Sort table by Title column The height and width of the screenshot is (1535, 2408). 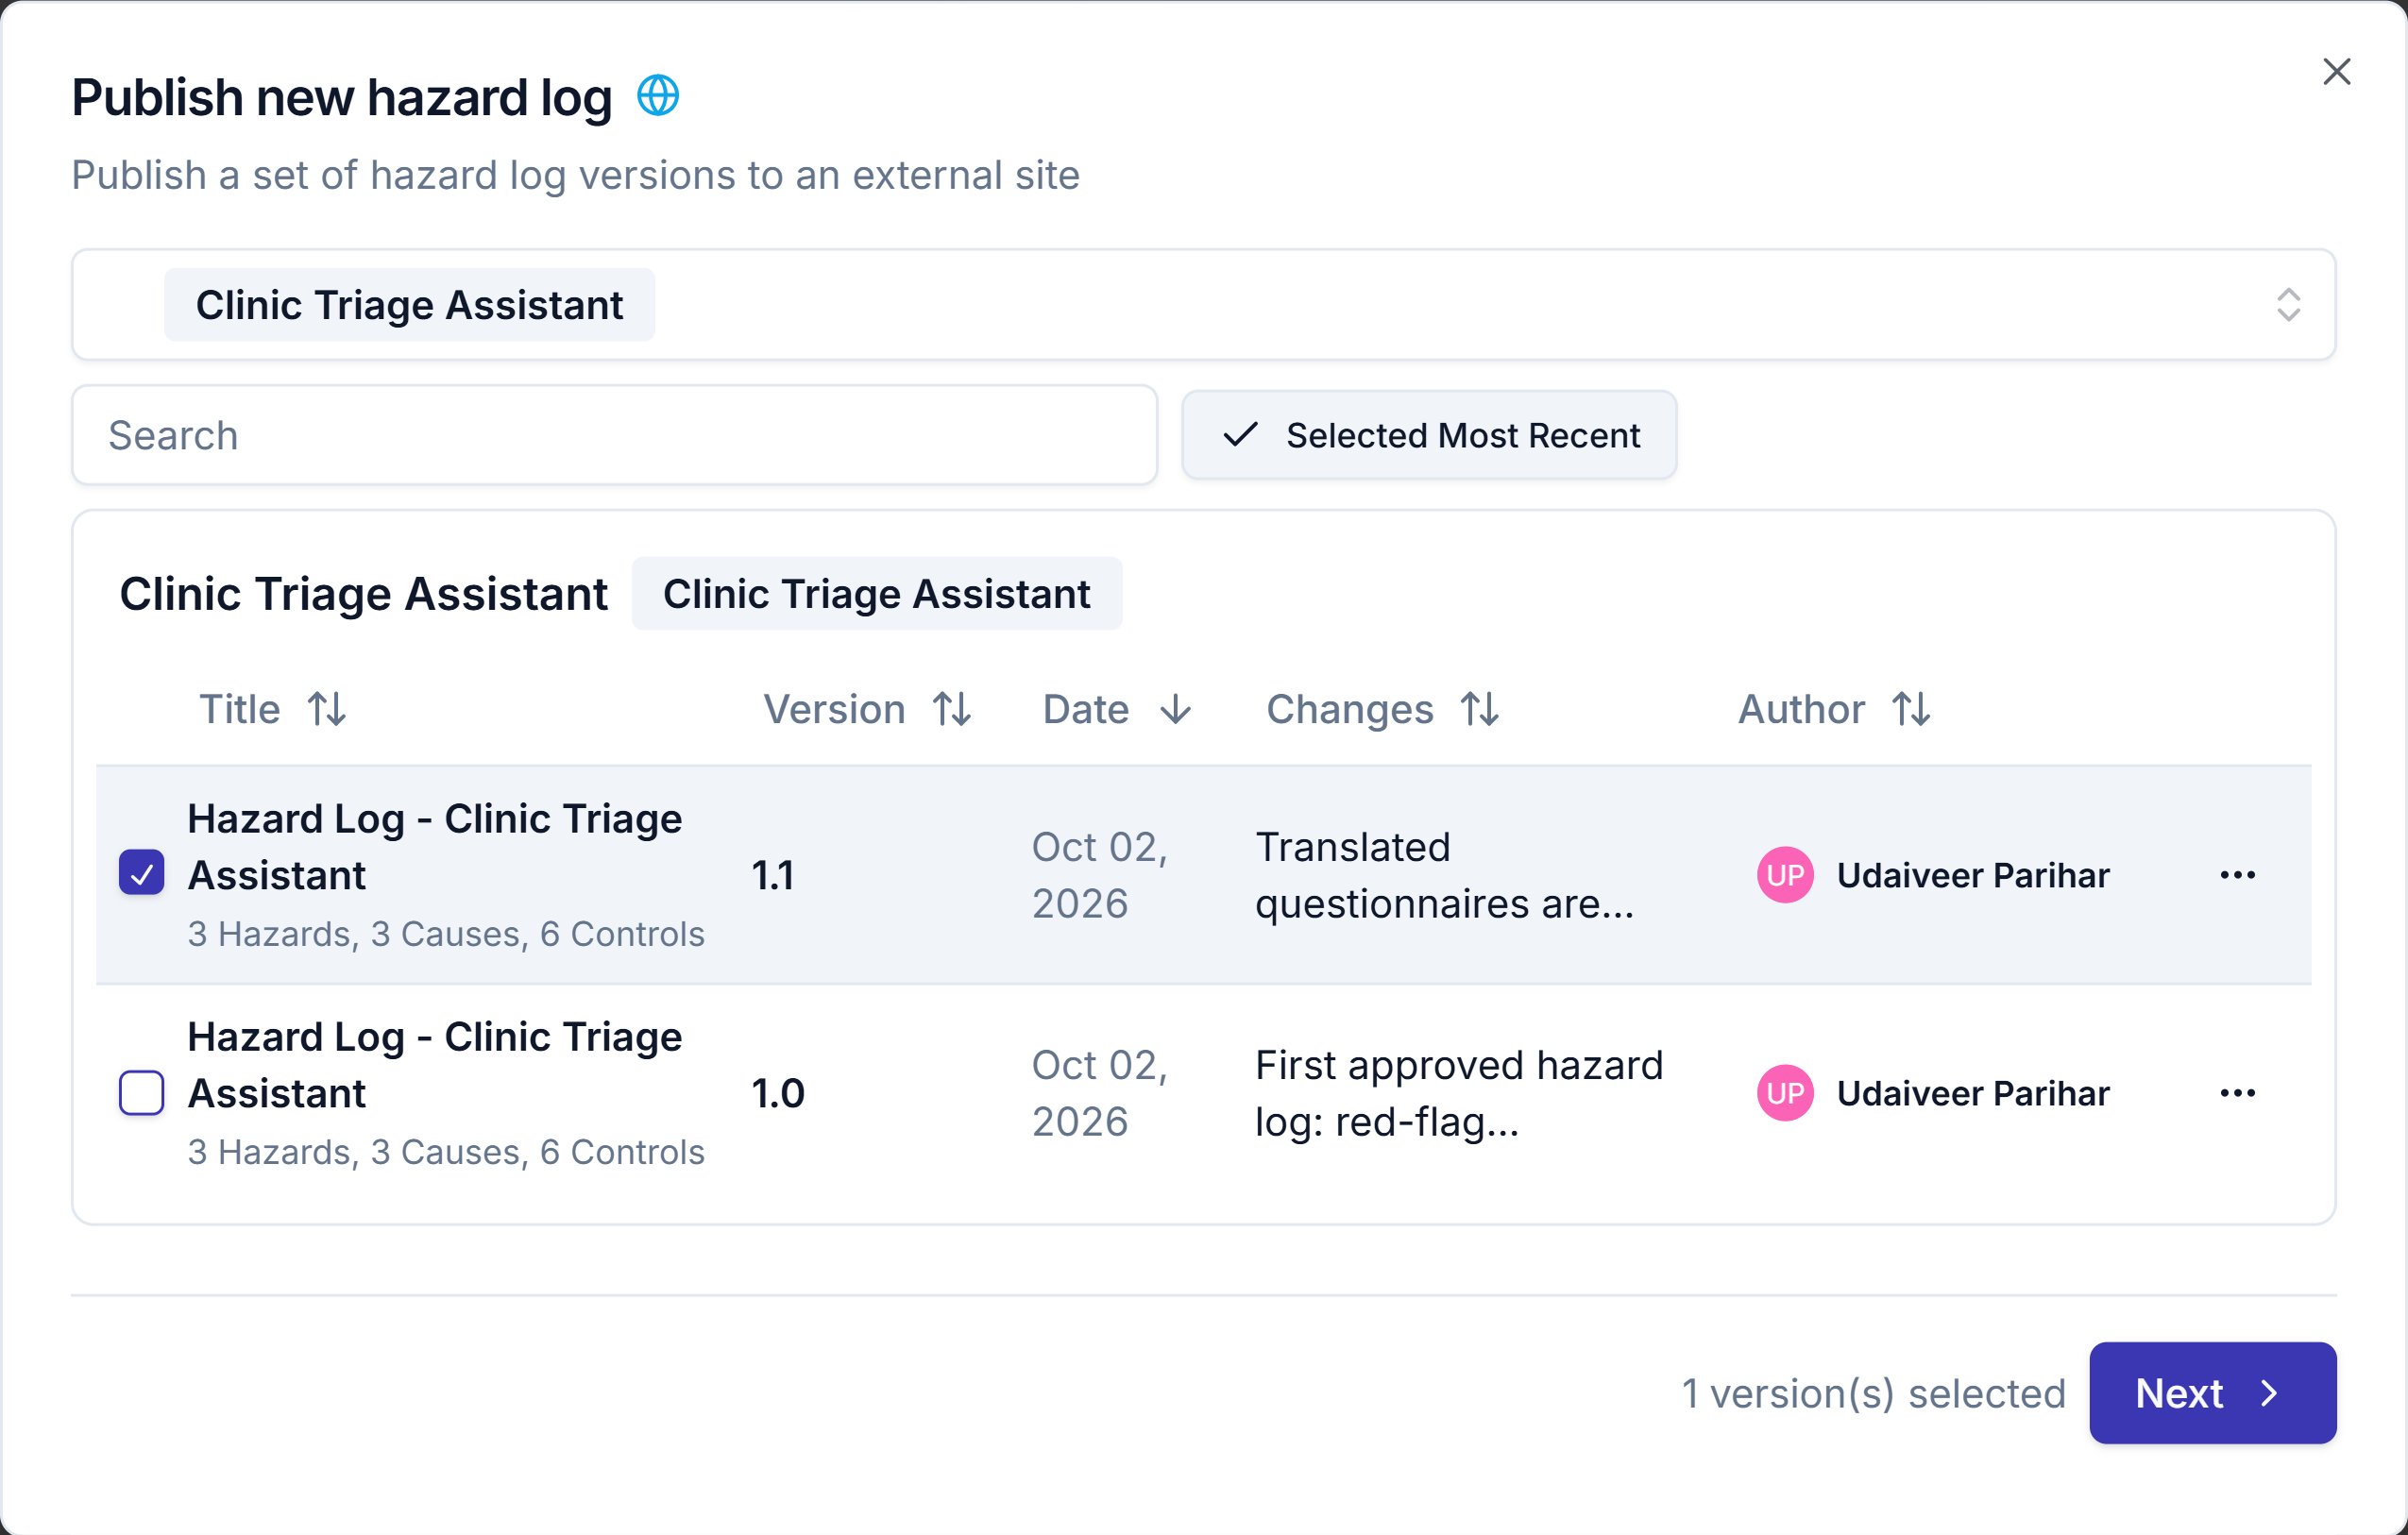click(272, 709)
